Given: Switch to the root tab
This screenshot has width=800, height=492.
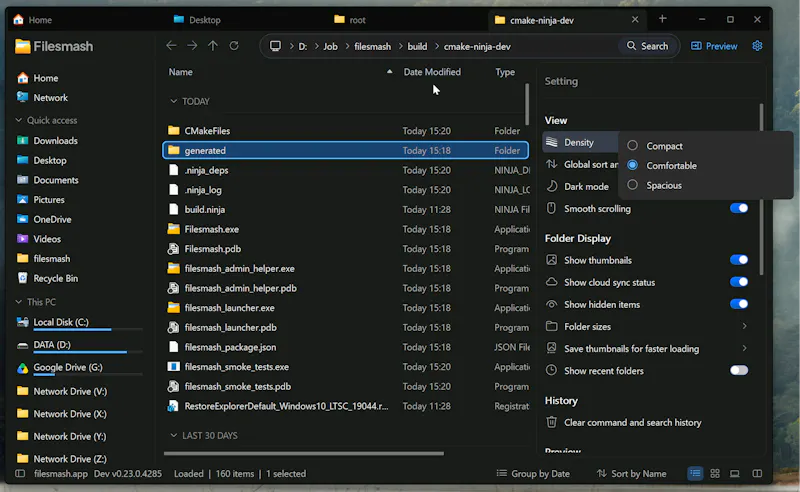Looking at the screenshot, I should [x=349, y=20].
